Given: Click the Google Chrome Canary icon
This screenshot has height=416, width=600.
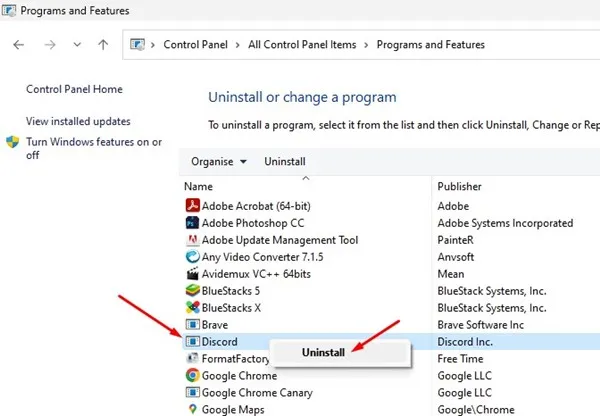Looking at the screenshot, I should click(192, 392).
